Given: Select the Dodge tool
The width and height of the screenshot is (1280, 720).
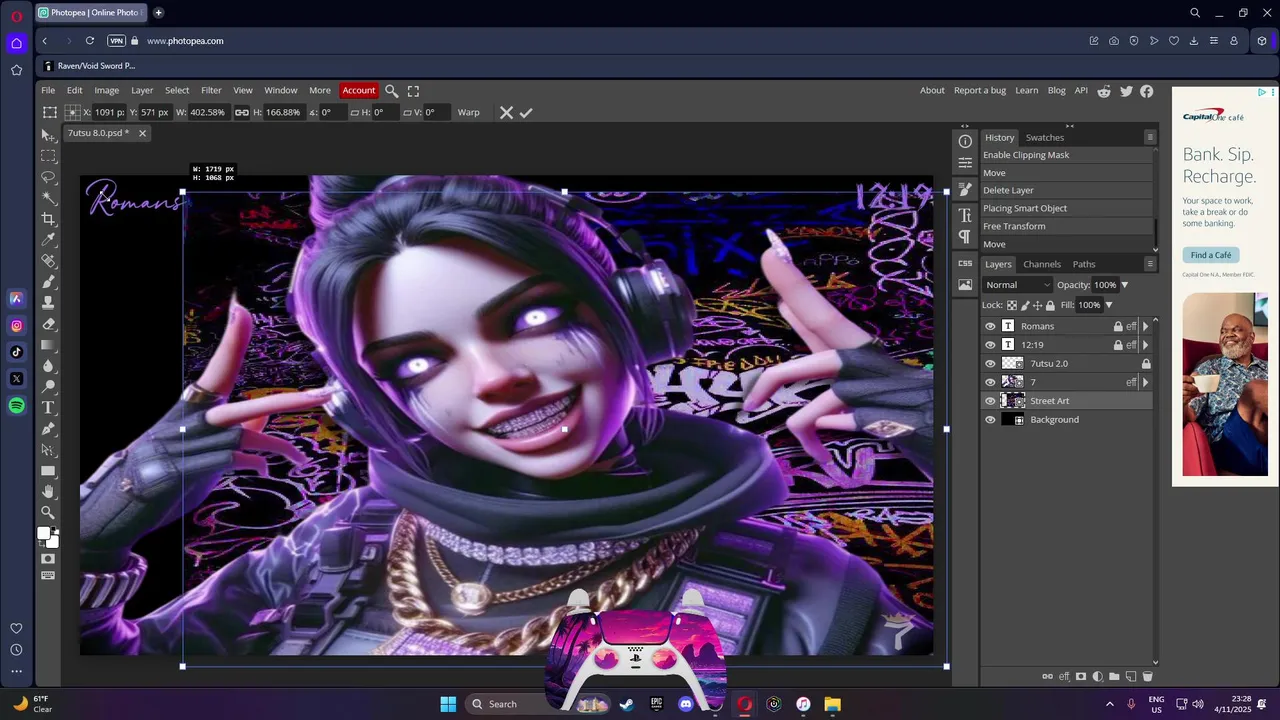Looking at the screenshot, I should pos(48,387).
